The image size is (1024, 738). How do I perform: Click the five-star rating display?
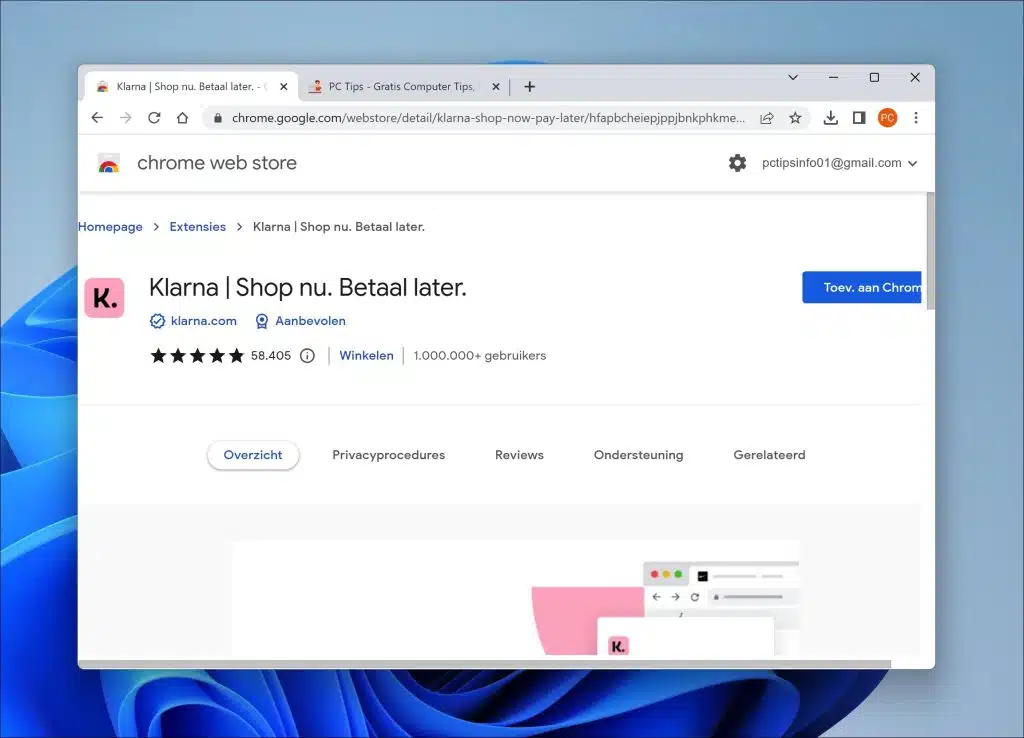[x=197, y=355]
